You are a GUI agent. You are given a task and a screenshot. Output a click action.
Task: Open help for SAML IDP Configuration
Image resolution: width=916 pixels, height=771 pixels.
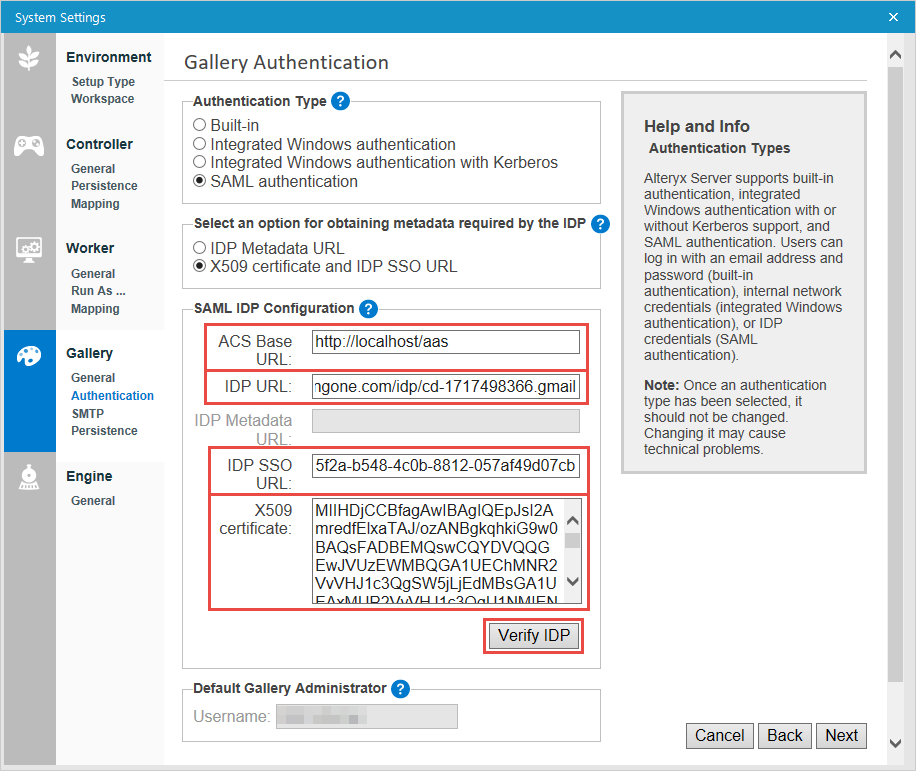click(x=369, y=308)
